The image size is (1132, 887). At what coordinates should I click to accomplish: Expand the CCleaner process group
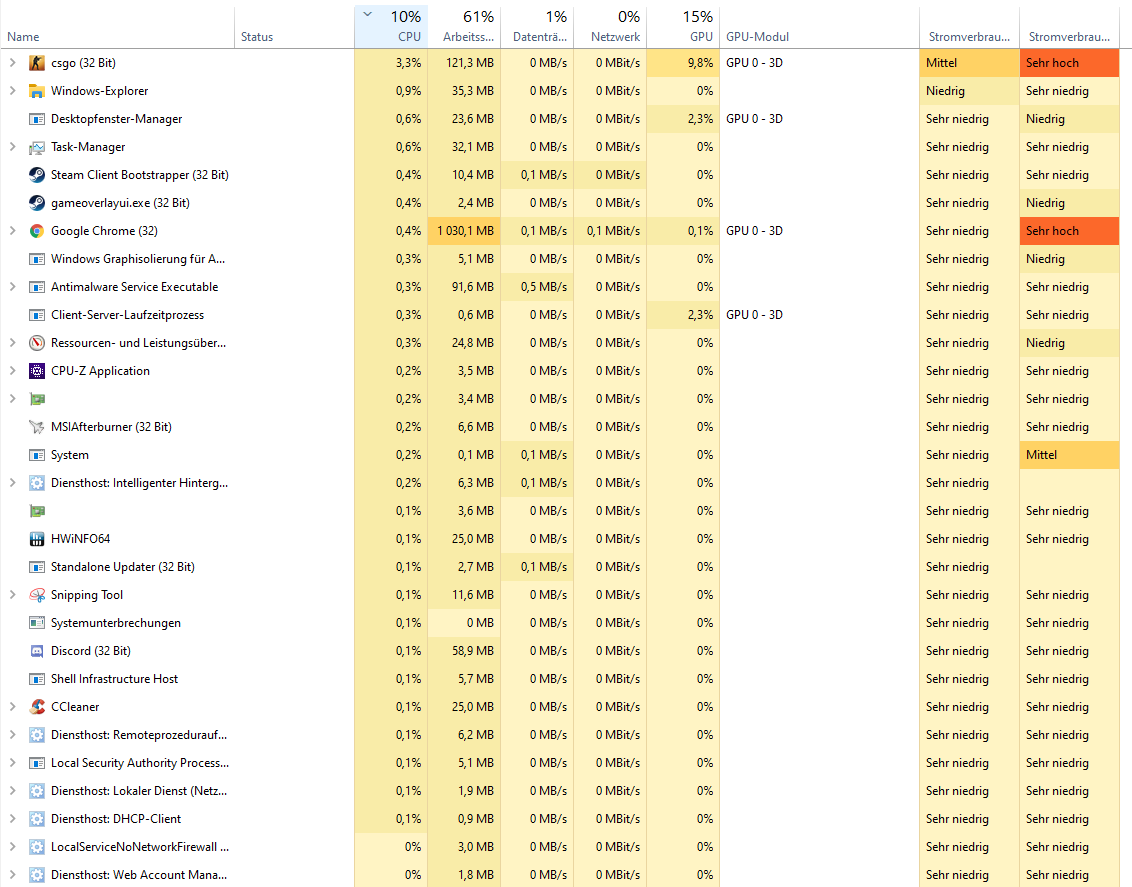click(12, 707)
